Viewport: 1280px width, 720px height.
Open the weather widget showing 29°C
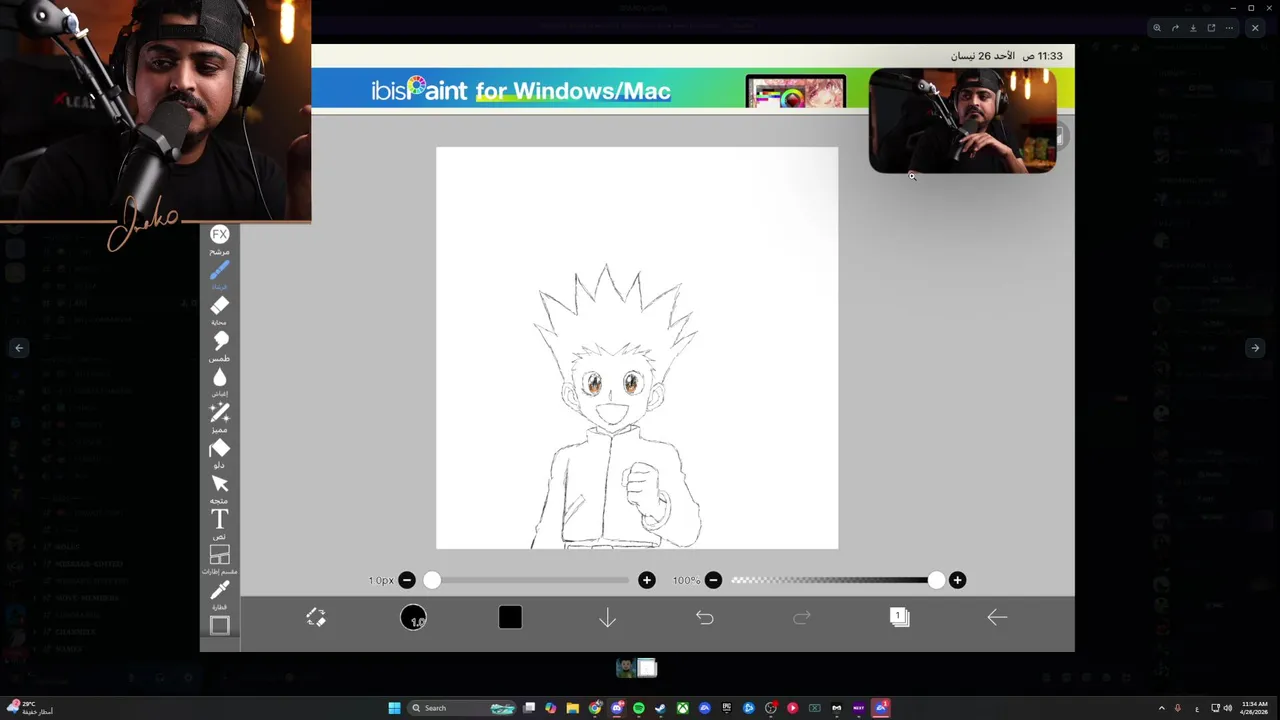pyautogui.click(x=30, y=708)
